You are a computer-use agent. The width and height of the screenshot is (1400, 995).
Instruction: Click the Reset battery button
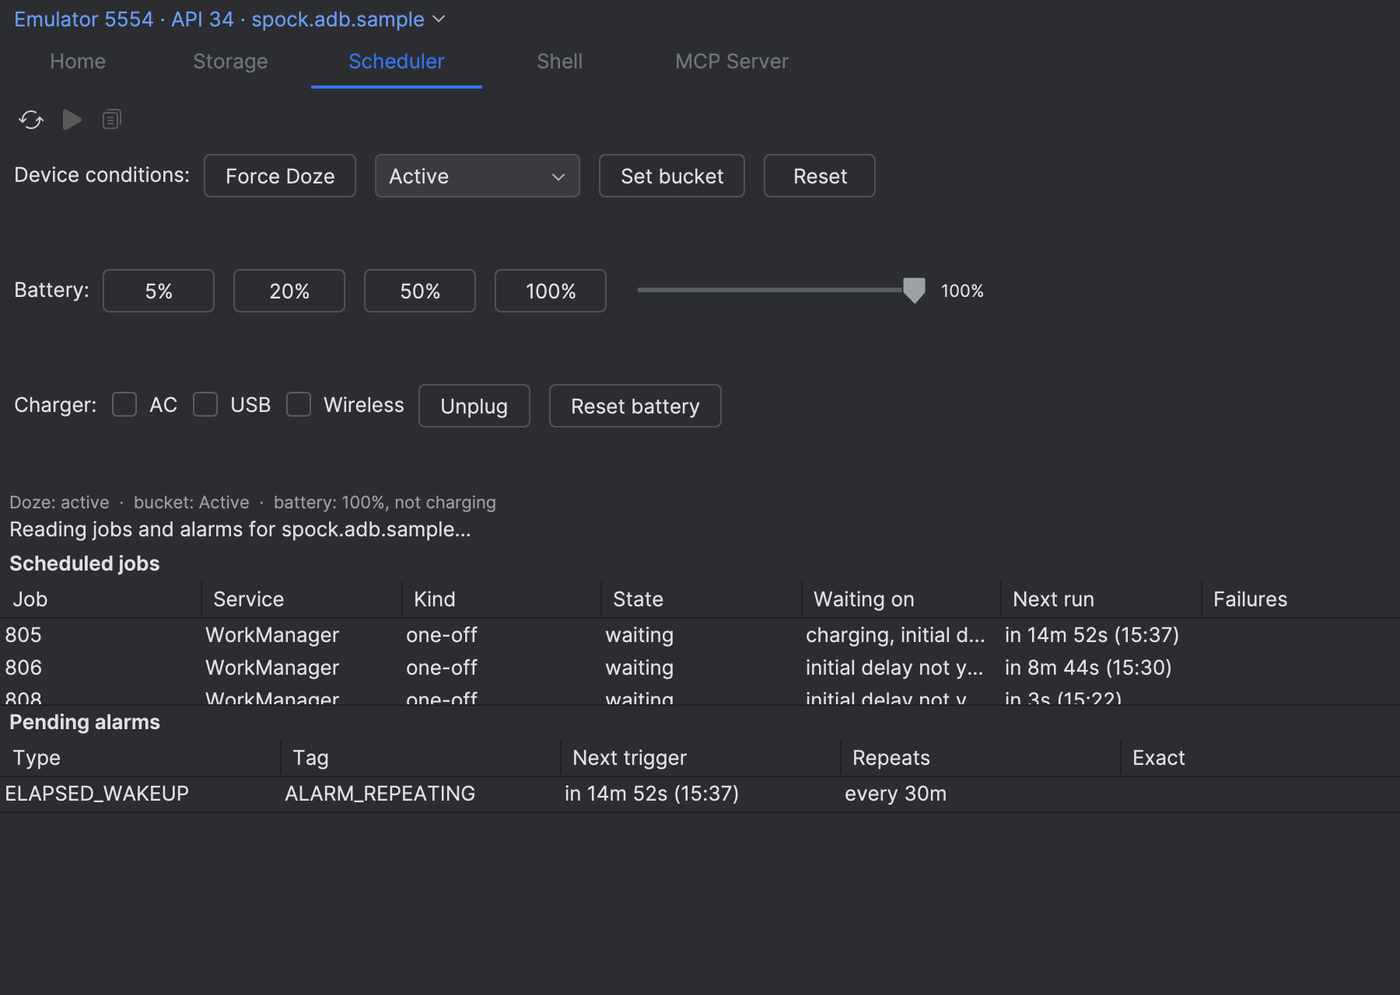(x=635, y=406)
